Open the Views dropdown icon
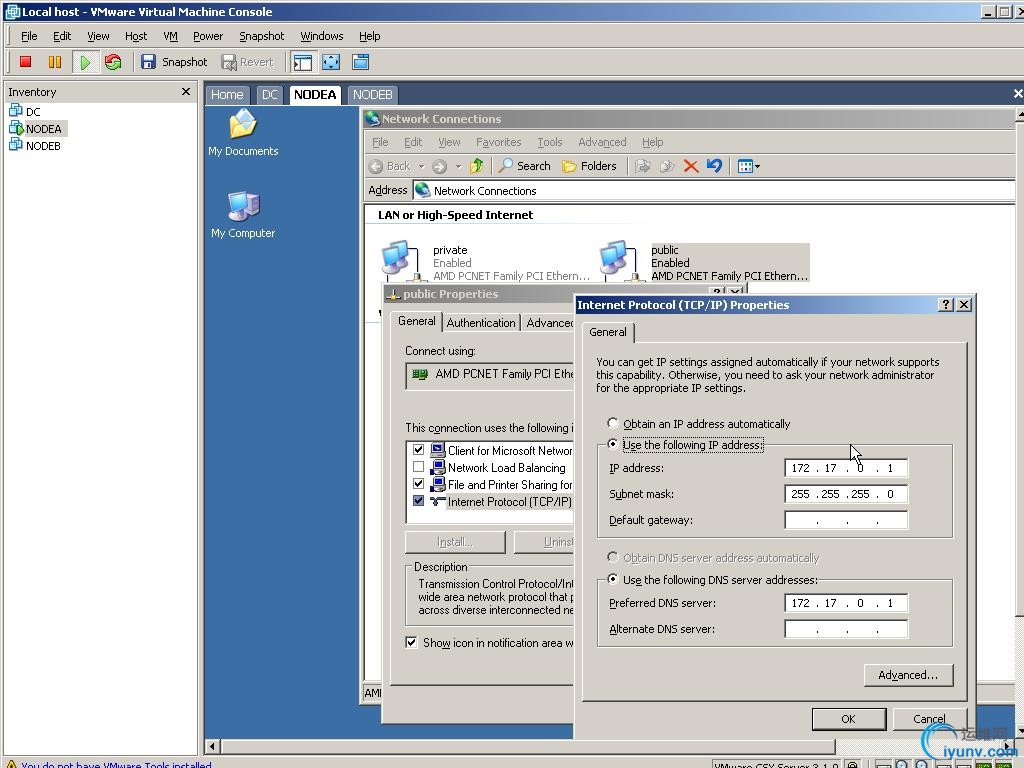This screenshot has width=1024, height=768. [x=748, y=166]
